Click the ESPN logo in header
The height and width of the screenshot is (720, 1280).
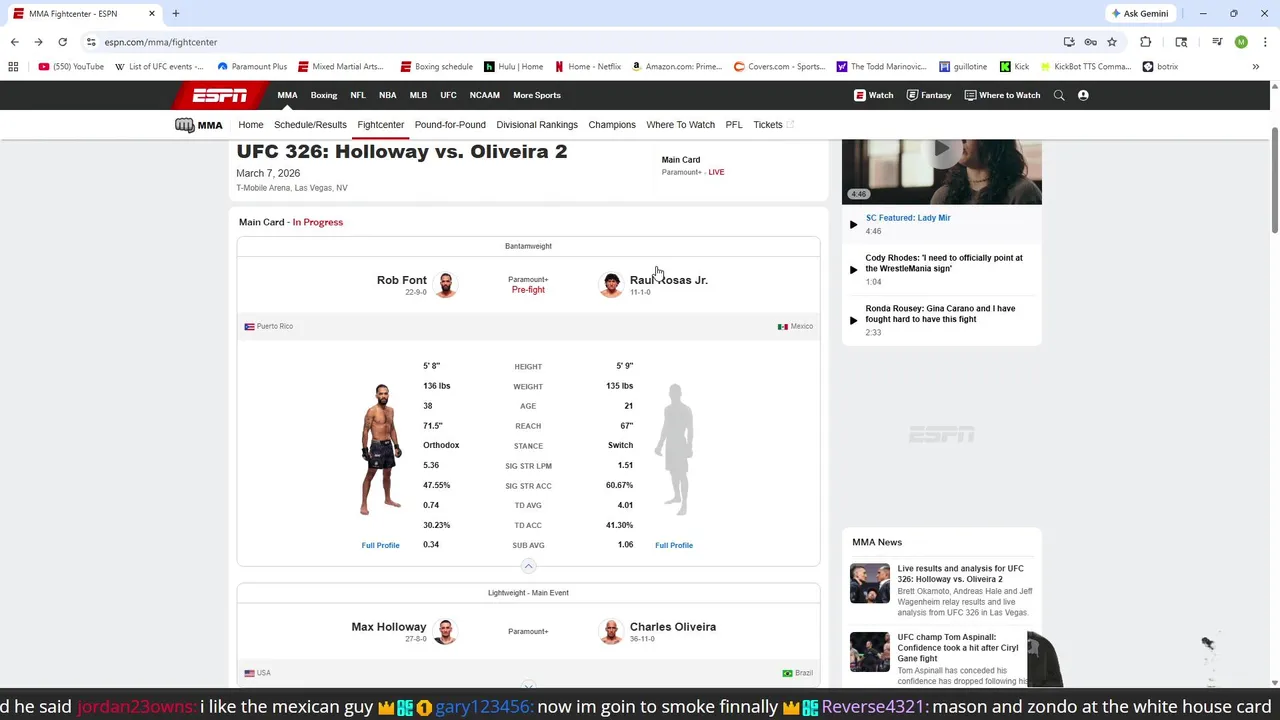(x=220, y=95)
